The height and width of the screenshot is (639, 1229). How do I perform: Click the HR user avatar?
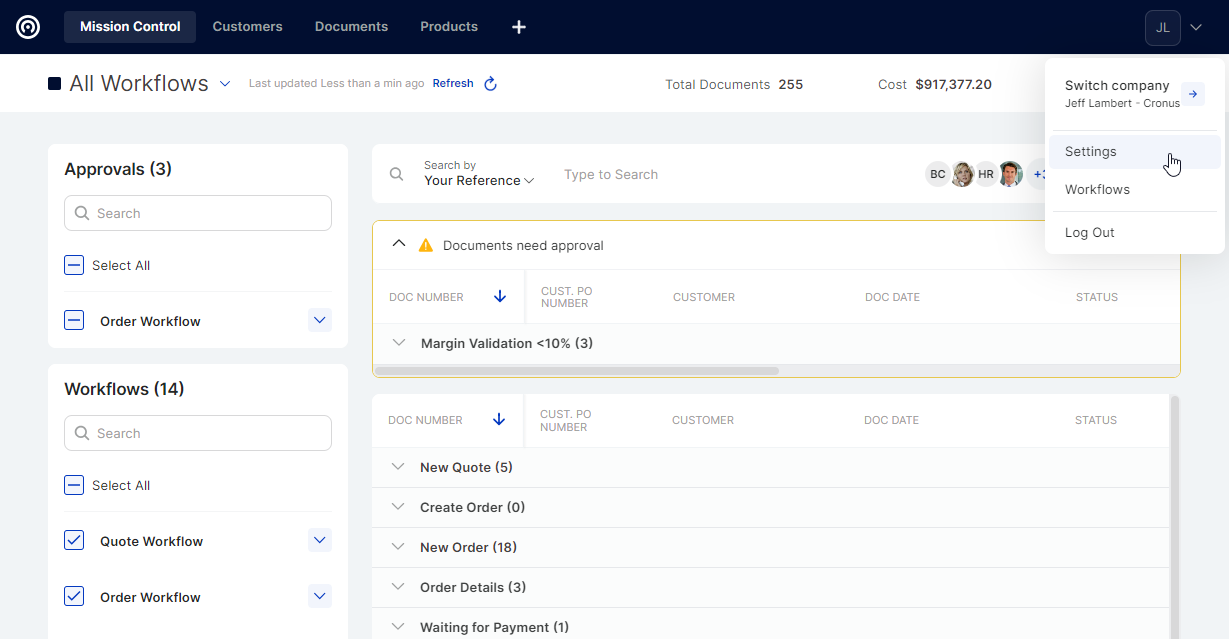(x=986, y=174)
